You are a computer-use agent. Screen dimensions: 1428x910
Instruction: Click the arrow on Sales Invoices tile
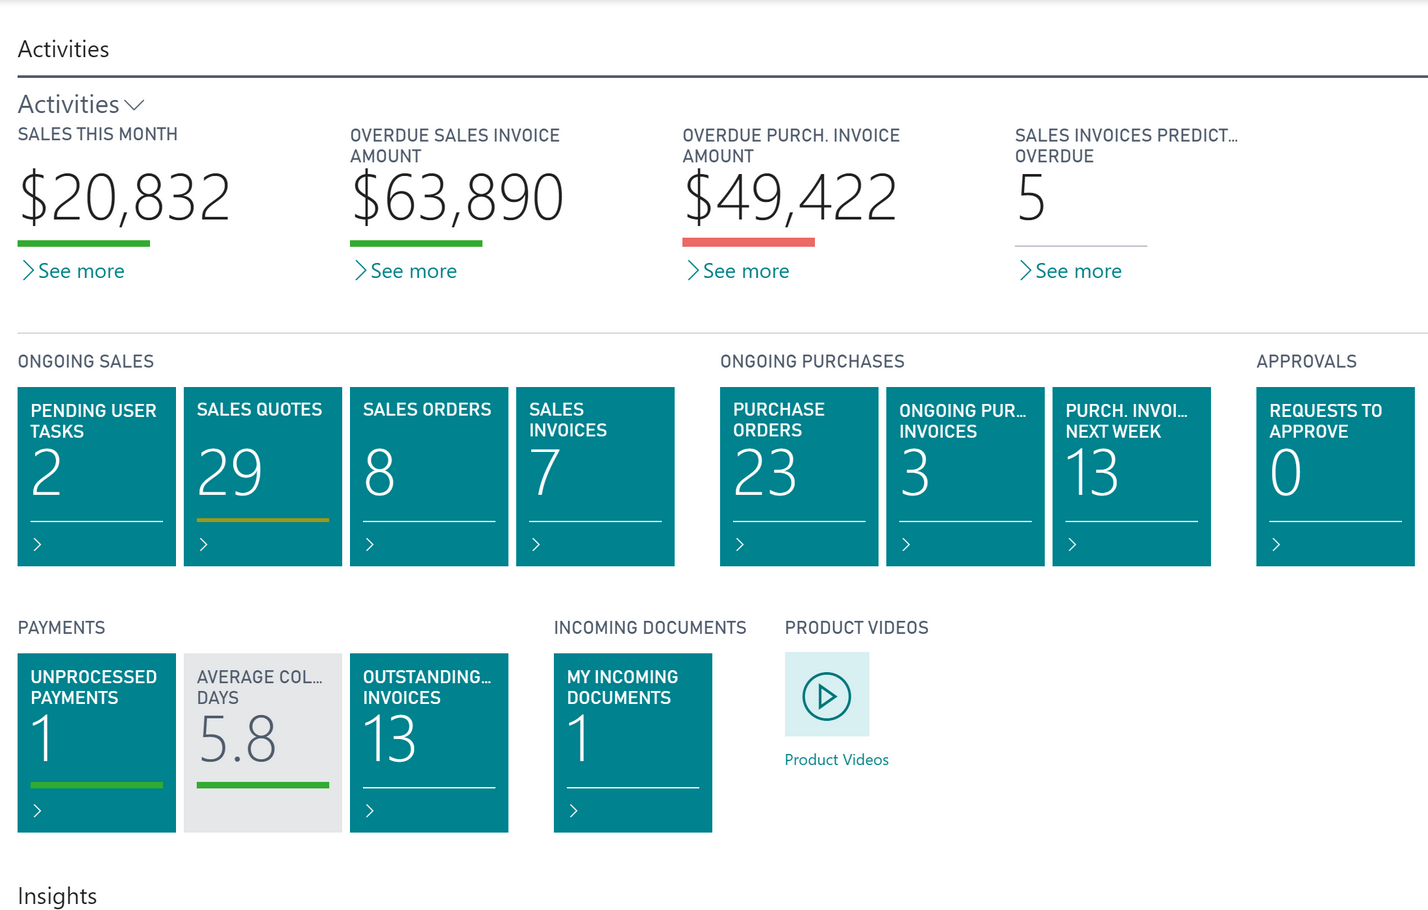(x=535, y=545)
